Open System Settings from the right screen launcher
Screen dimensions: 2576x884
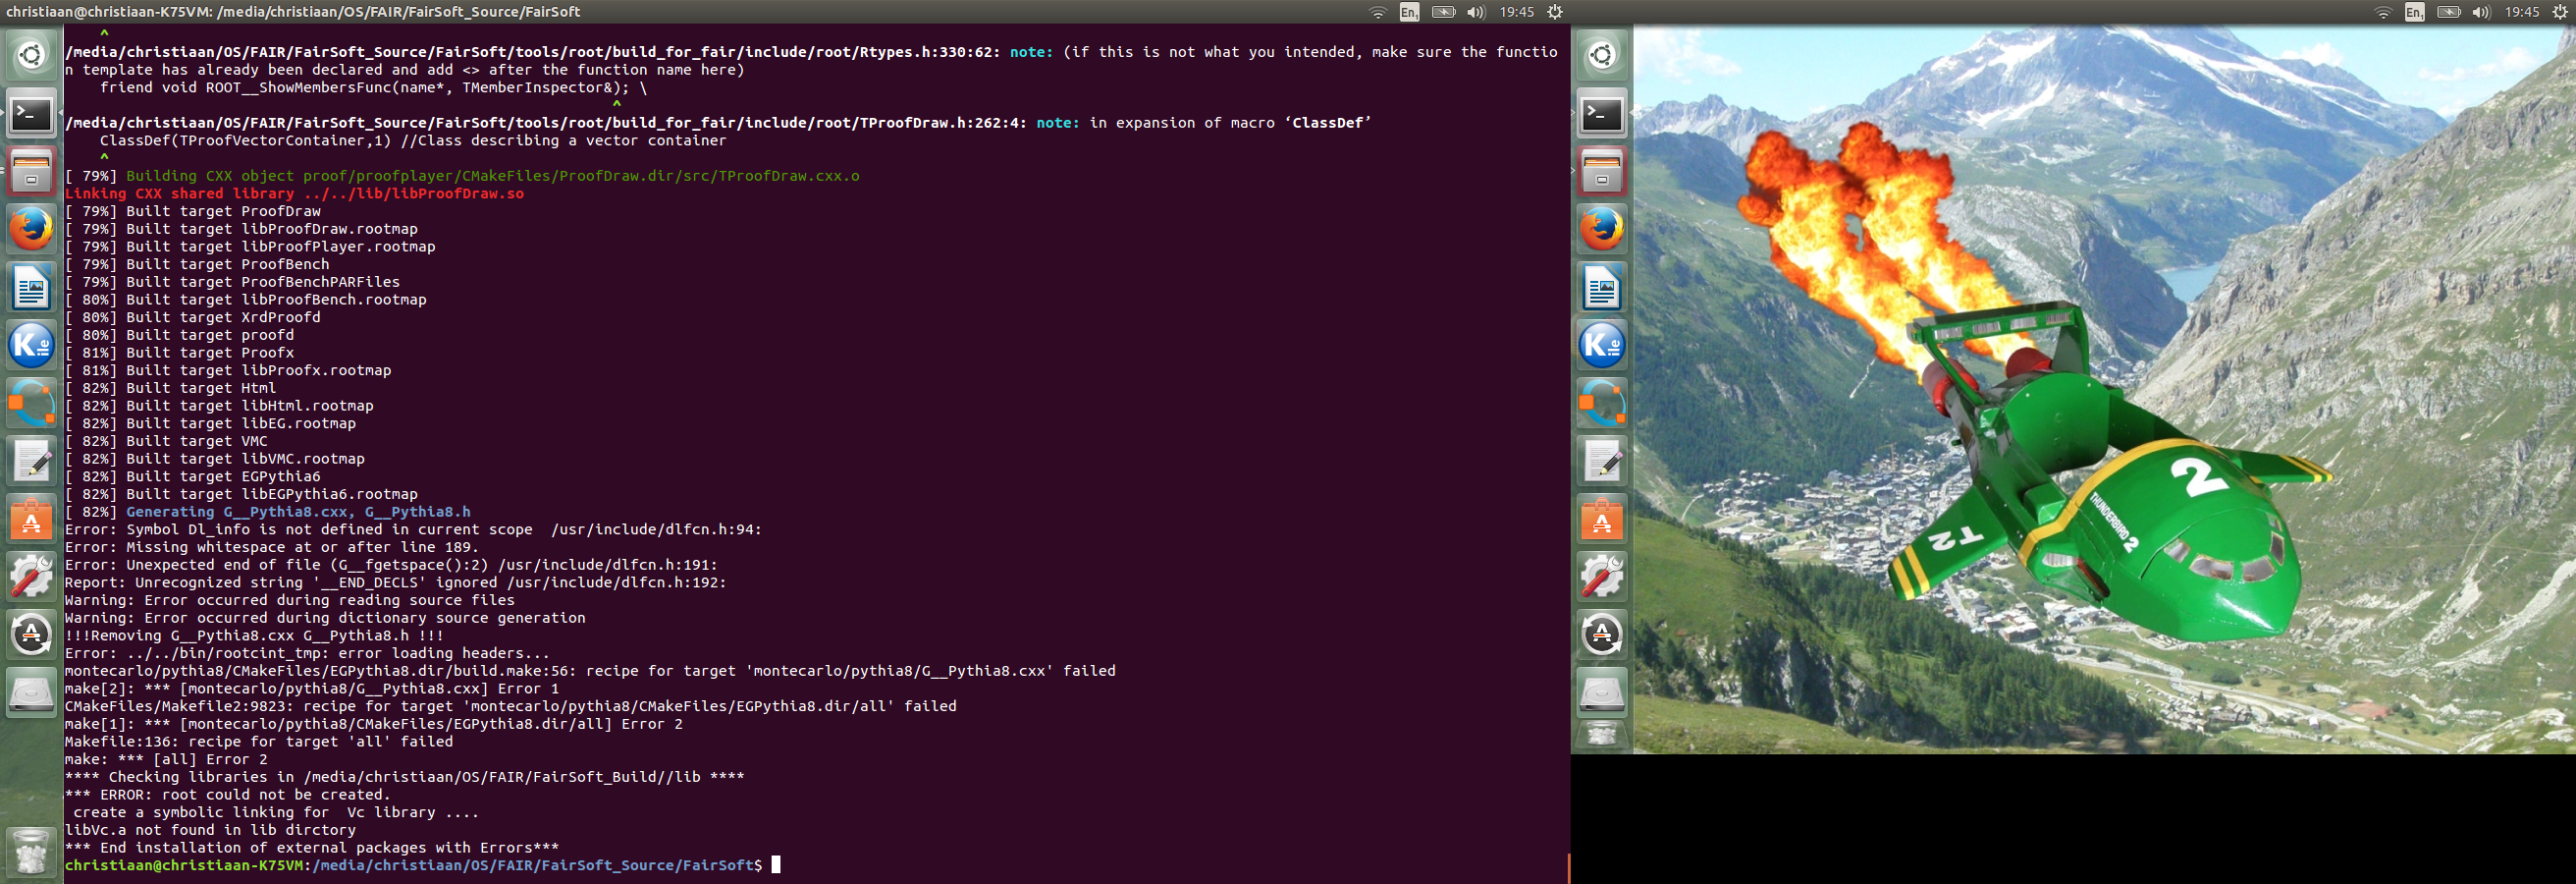[1602, 577]
